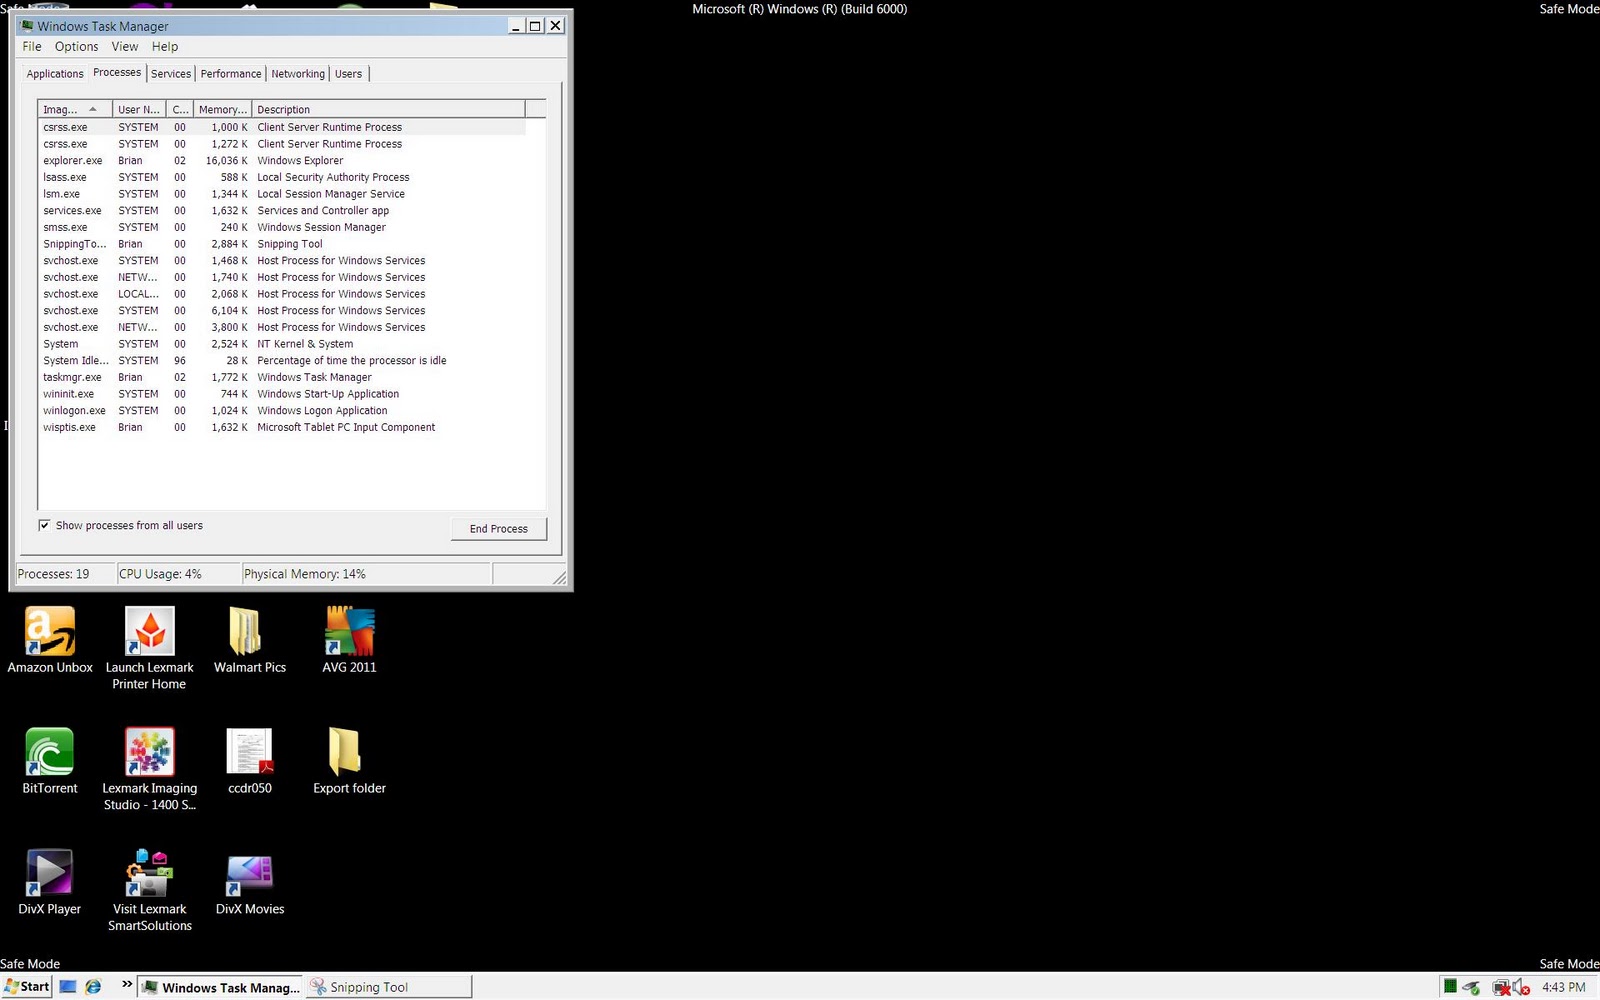Click the AVG 2011 desktop icon
Screen dimensions: 1600x1000
[349, 631]
